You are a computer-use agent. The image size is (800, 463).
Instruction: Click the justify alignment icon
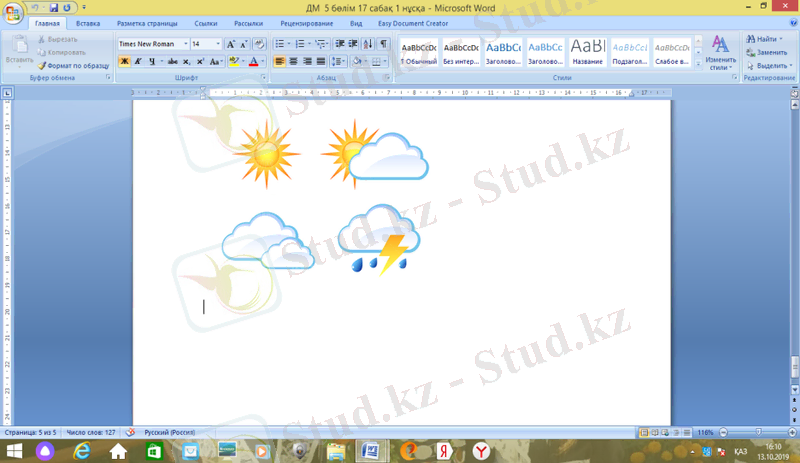(321, 61)
